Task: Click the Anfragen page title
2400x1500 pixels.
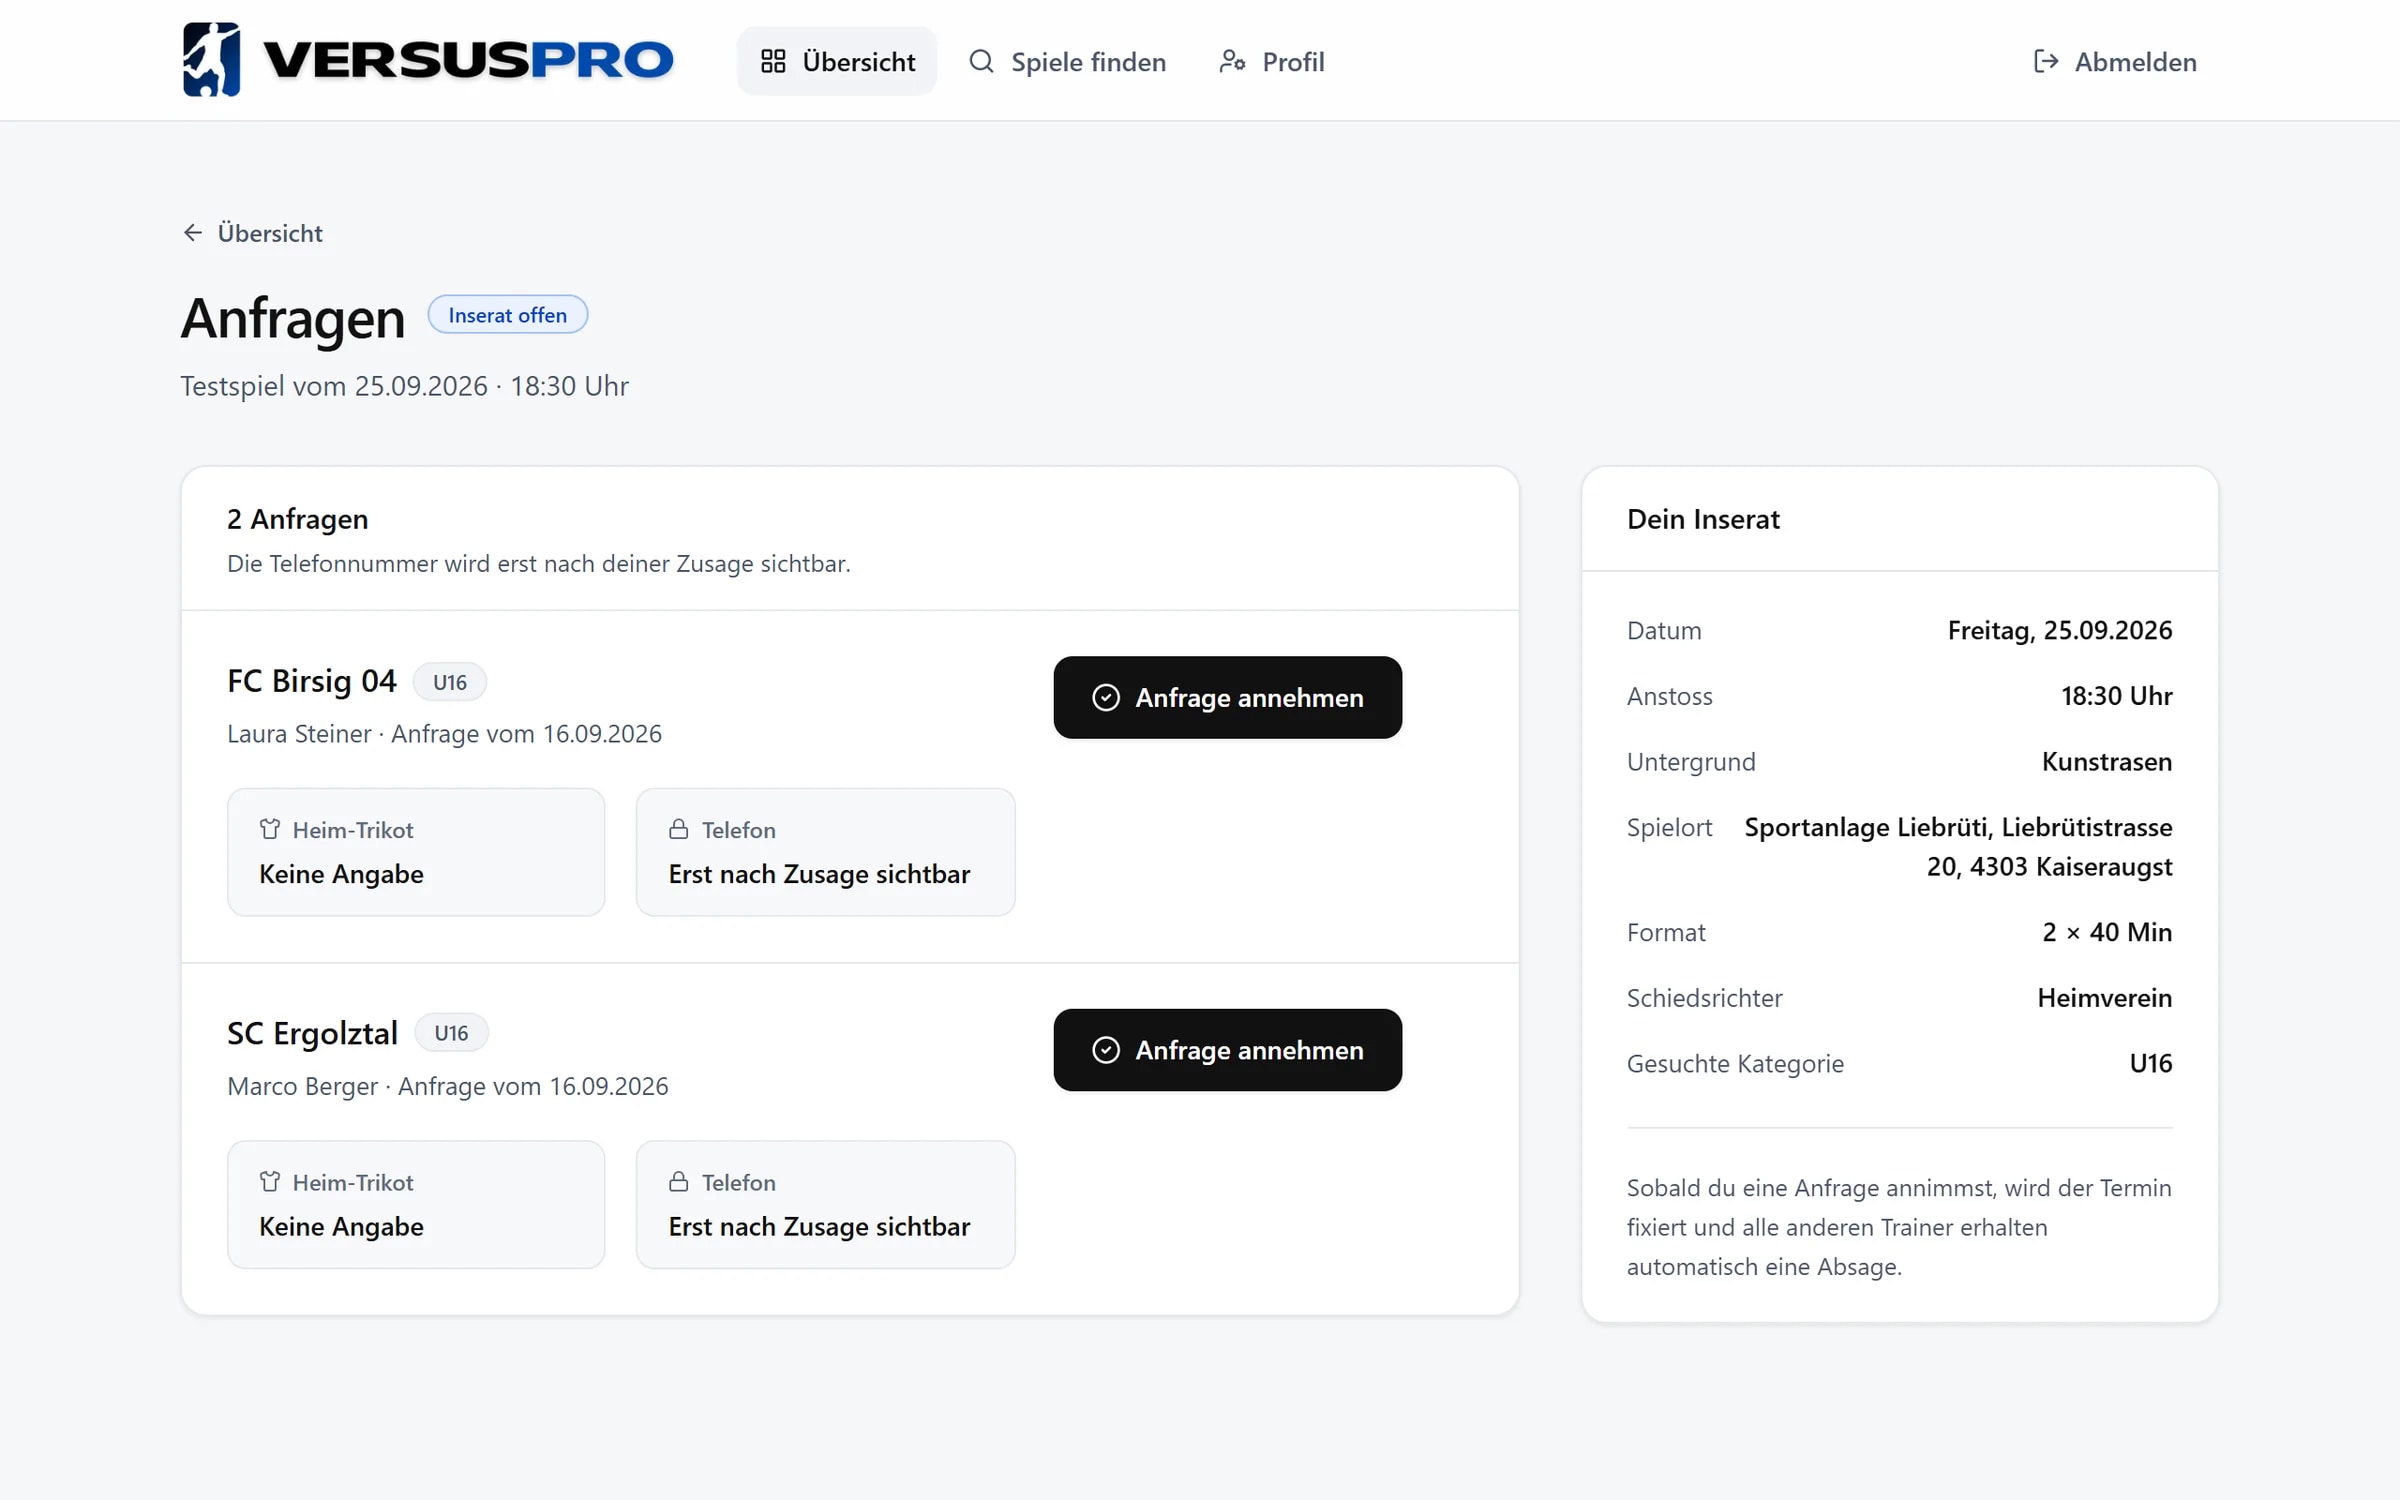Action: point(292,319)
